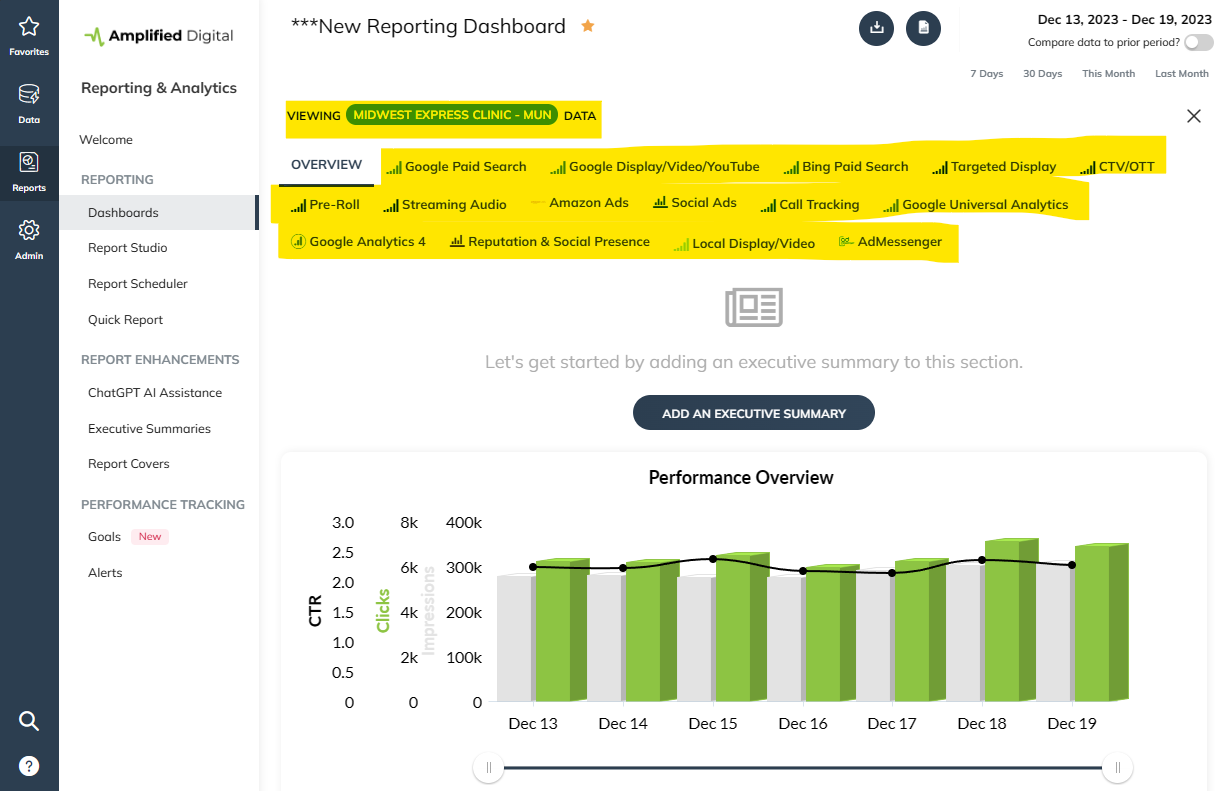Screen dimensions: 1228x791
Task: Select the 30 Days range link
Action: [1042, 74]
